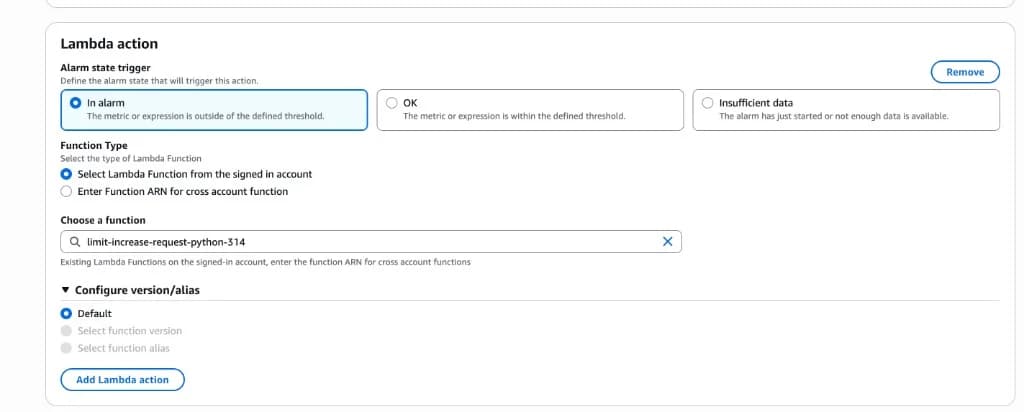Select the Insufficient data state trigger
This screenshot has height=412, width=1024.
[x=846, y=110]
